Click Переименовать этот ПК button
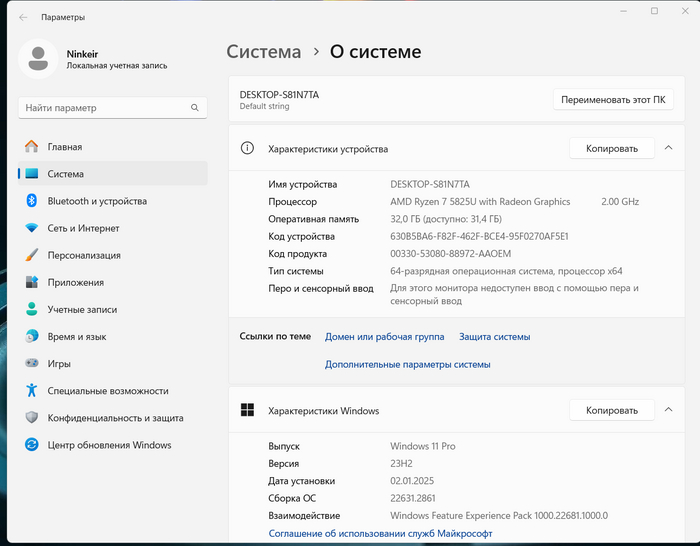700x546 pixels. click(614, 100)
